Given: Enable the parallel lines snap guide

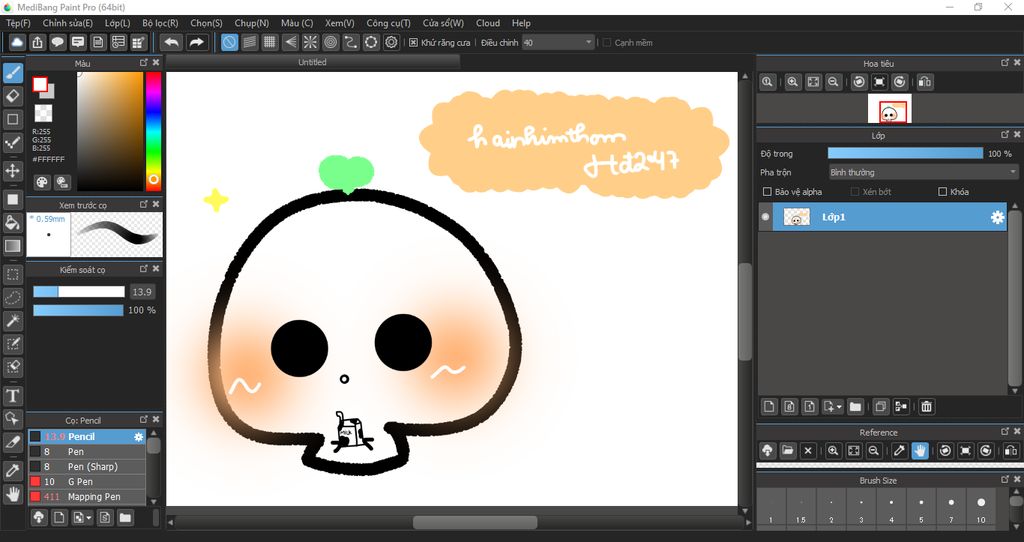Looking at the screenshot, I should tap(249, 42).
